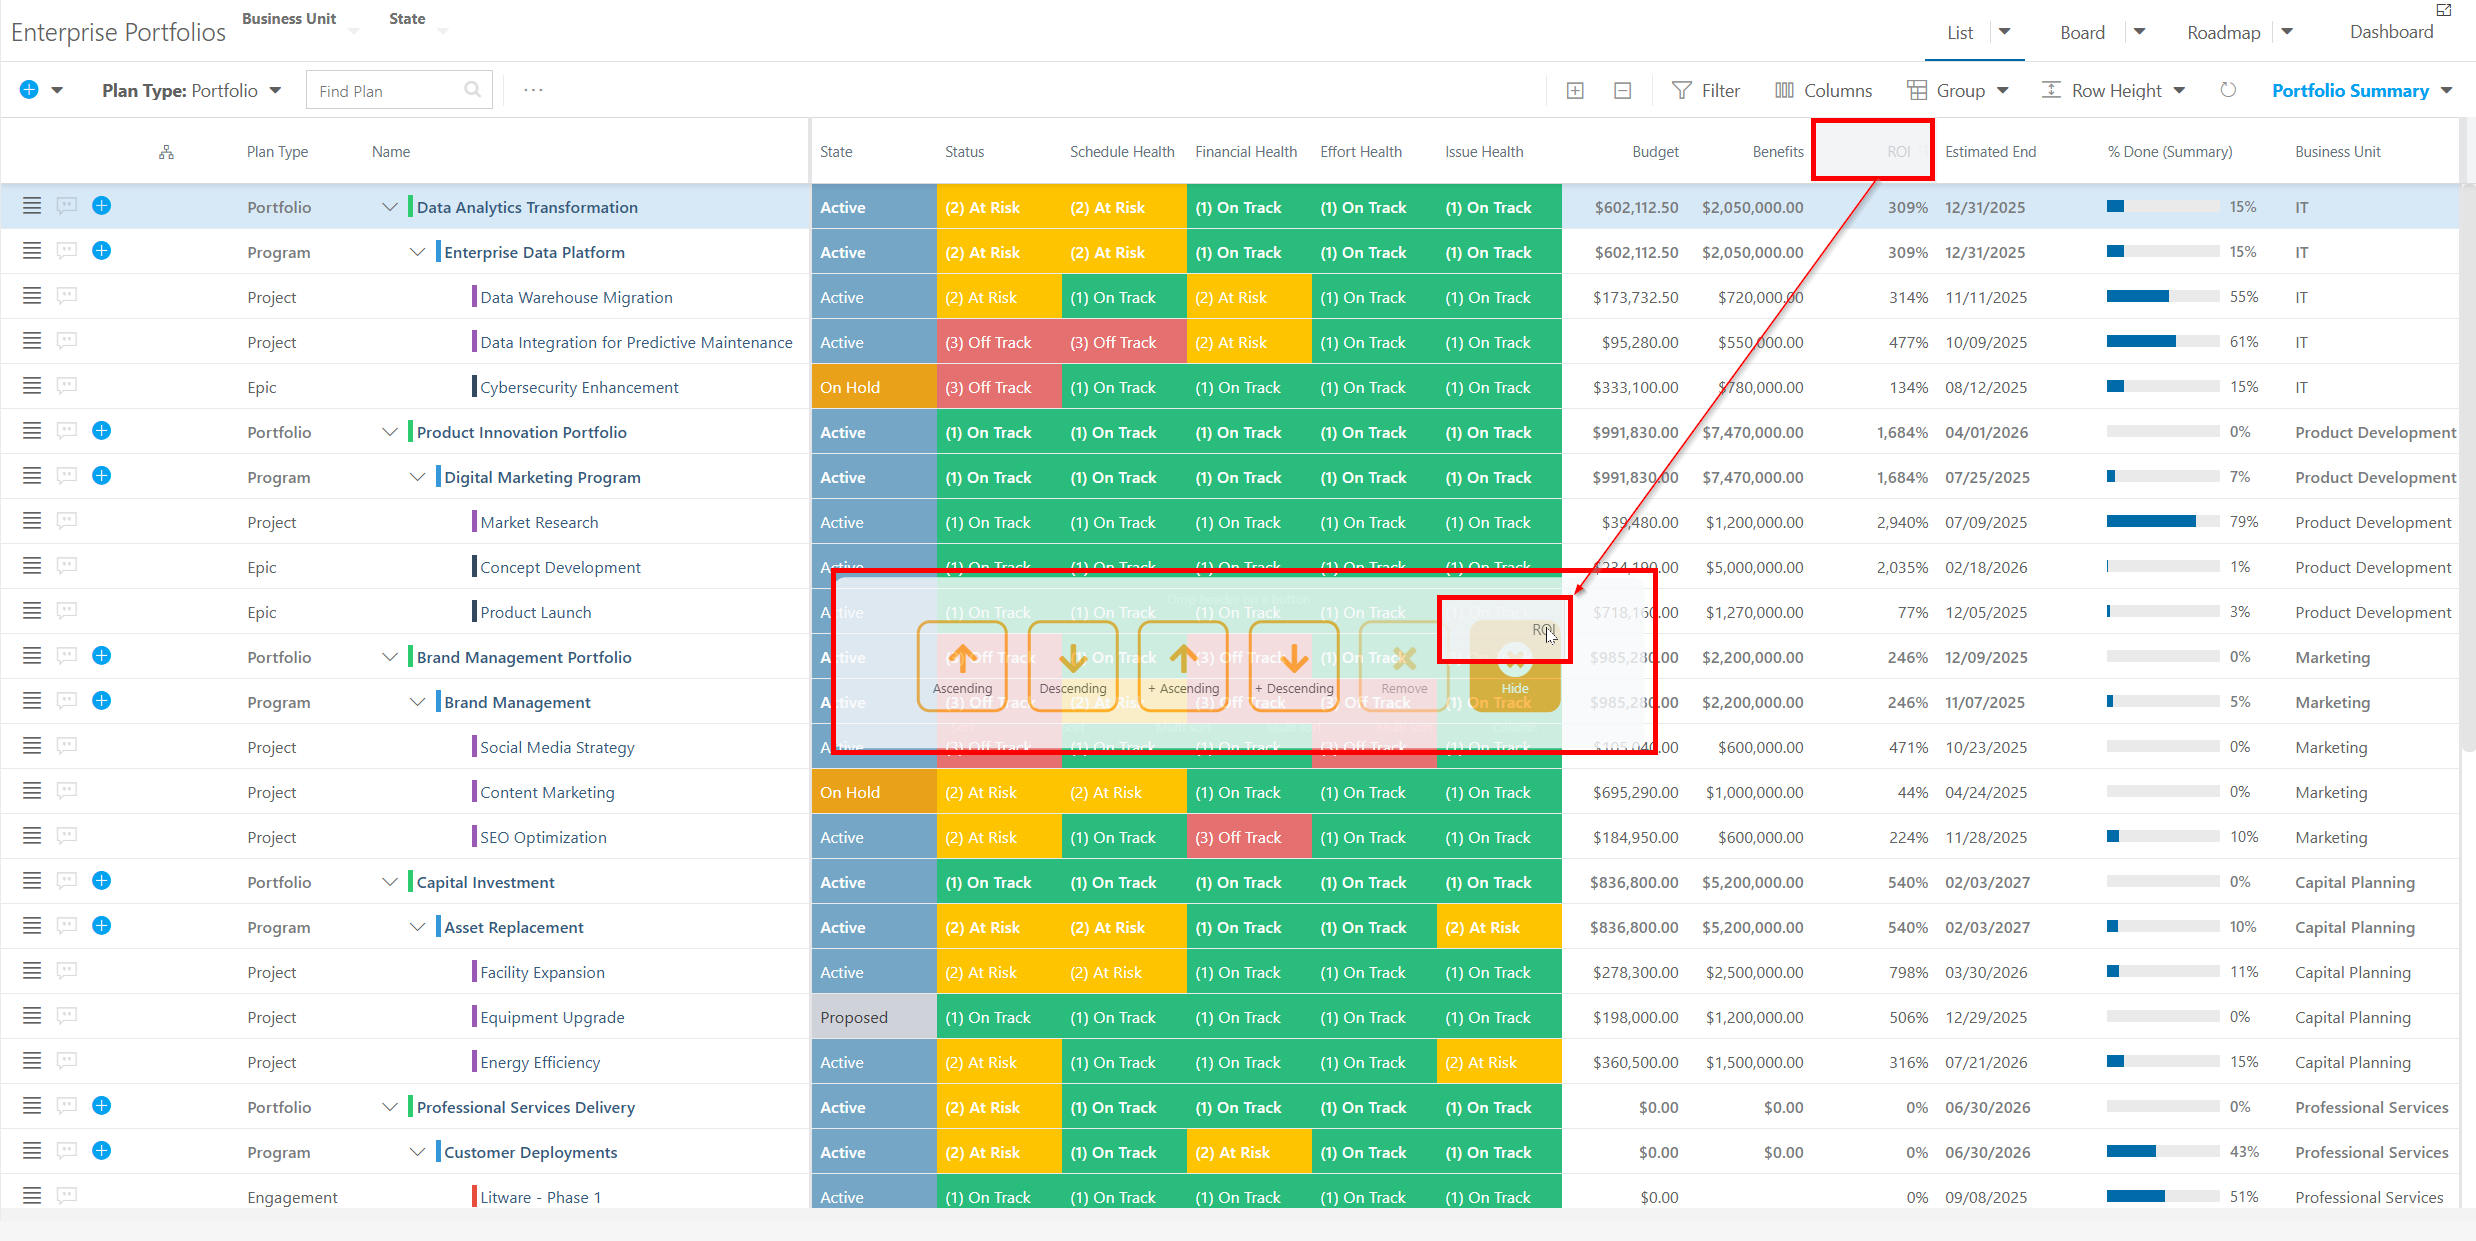Open the more options ellipsis menu

[533, 90]
